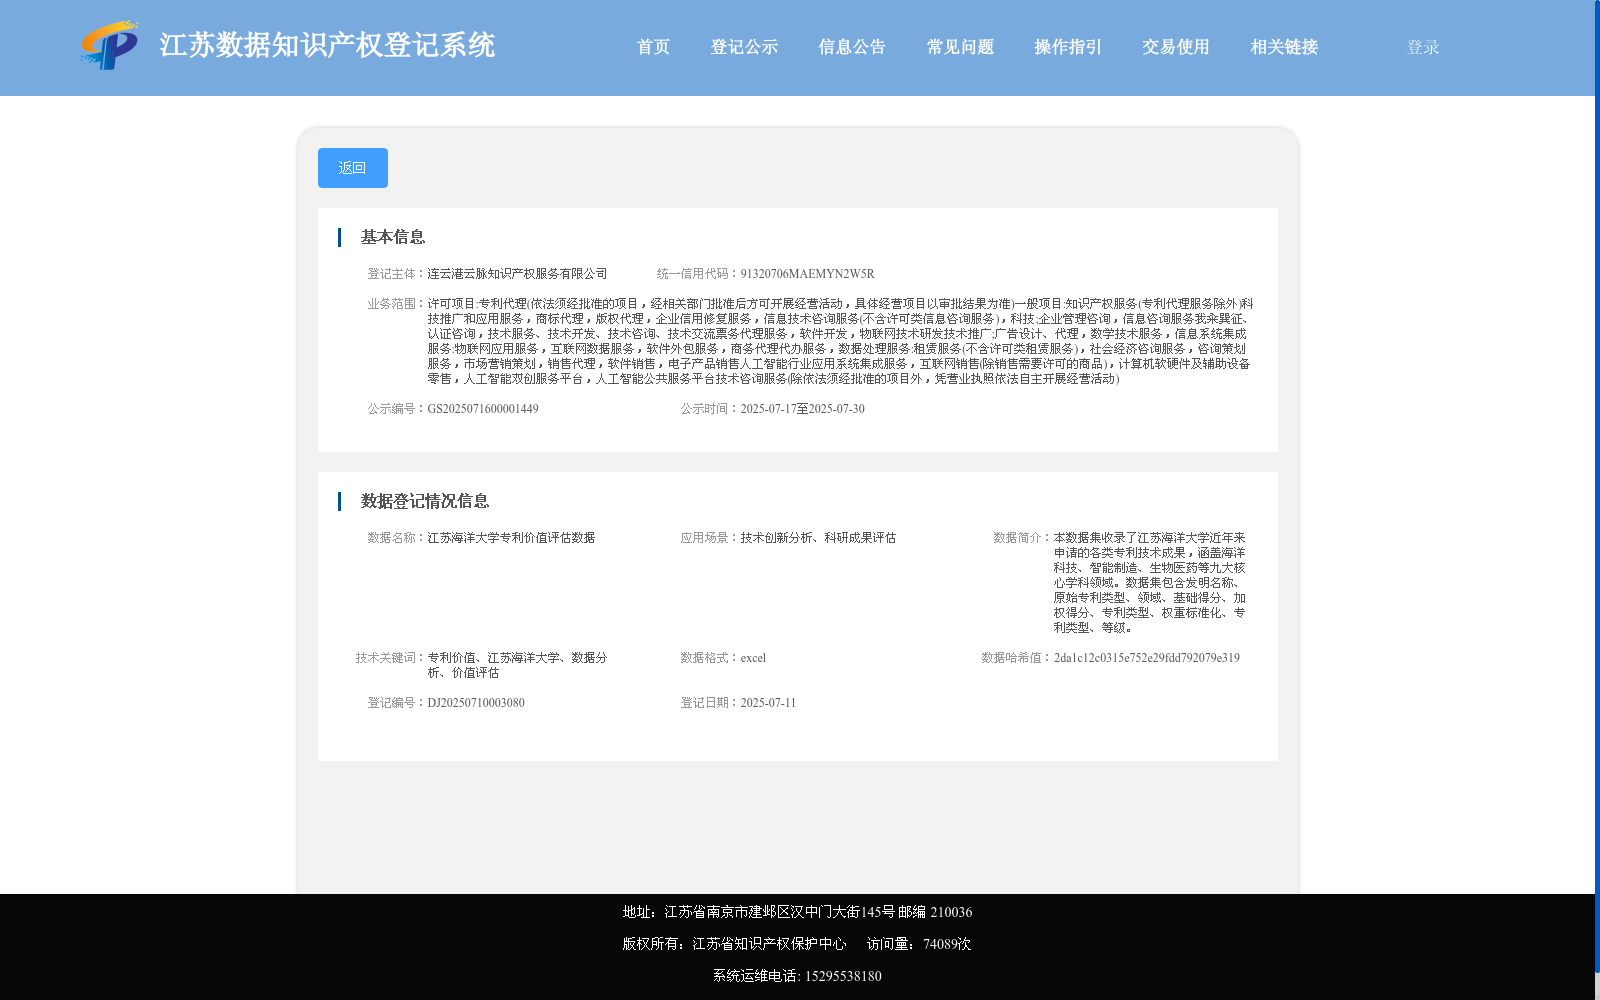This screenshot has height=1000, width=1600.
Task: Select the 数据简介 description paragraph
Action: coord(1149,583)
